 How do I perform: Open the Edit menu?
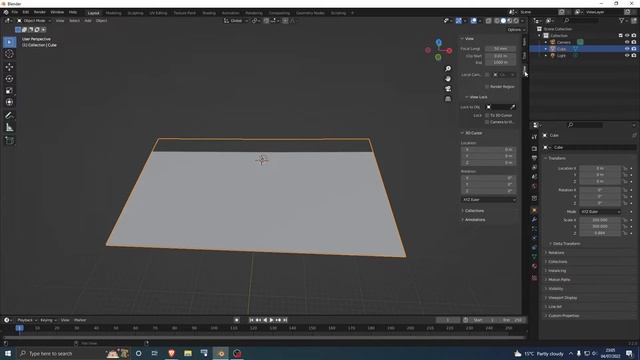[x=26, y=13]
